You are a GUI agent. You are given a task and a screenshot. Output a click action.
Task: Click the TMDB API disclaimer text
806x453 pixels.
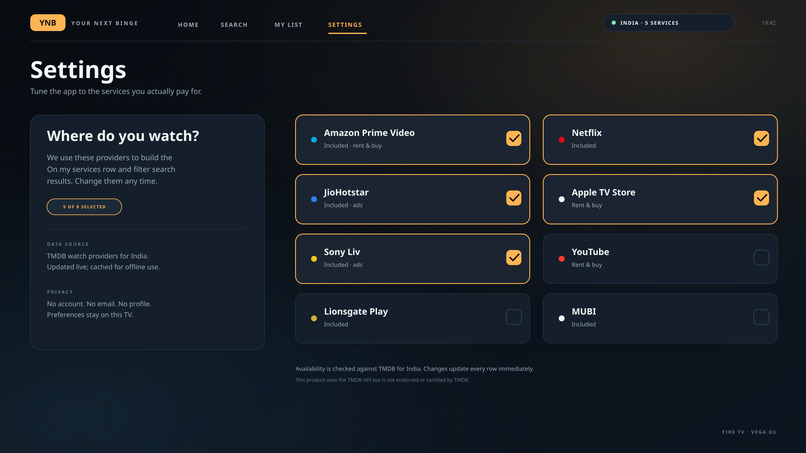tap(382, 380)
